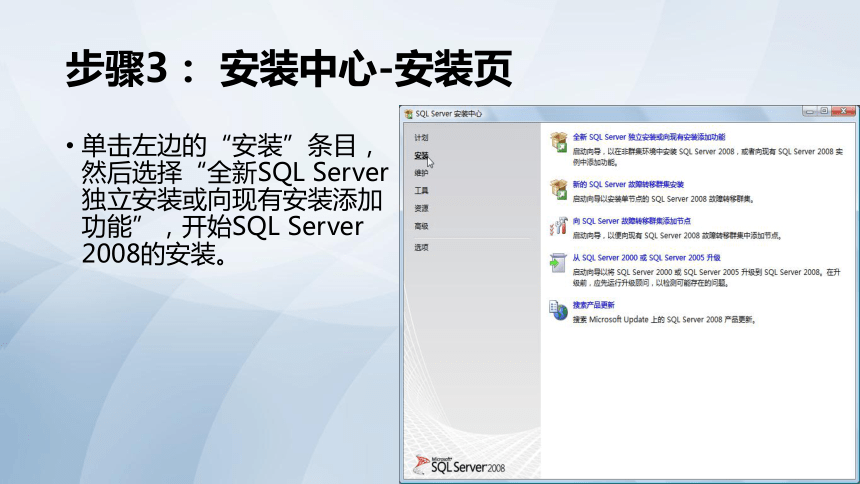Minimize the SQL Server 安装中心 window
860x484 pixels.
(x=810, y=111)
